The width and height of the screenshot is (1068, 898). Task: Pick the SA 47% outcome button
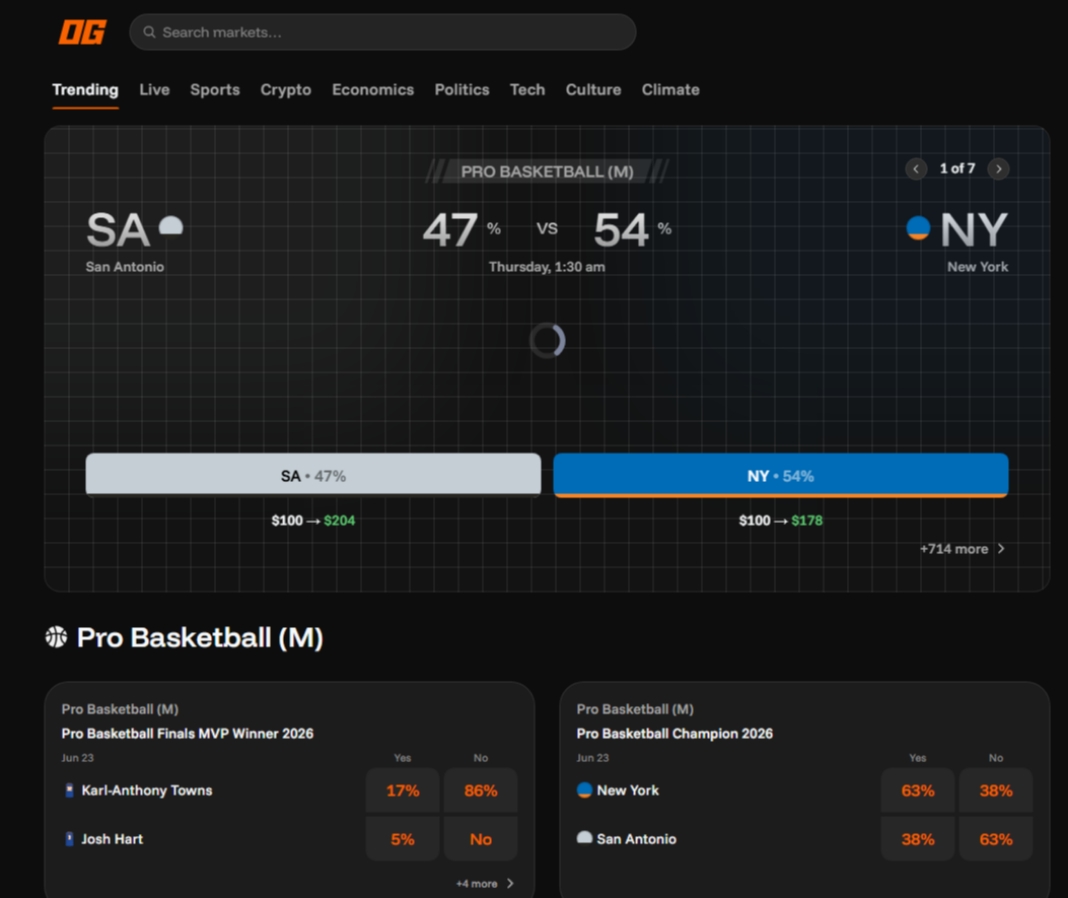[313, 475]
